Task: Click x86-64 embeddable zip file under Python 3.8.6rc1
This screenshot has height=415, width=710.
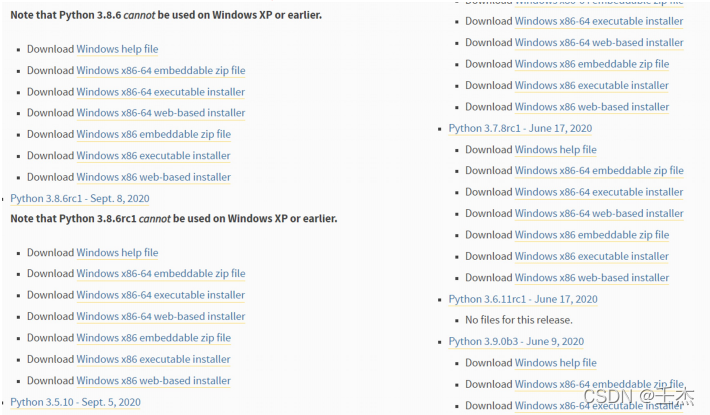Action: tap(160, 274)
